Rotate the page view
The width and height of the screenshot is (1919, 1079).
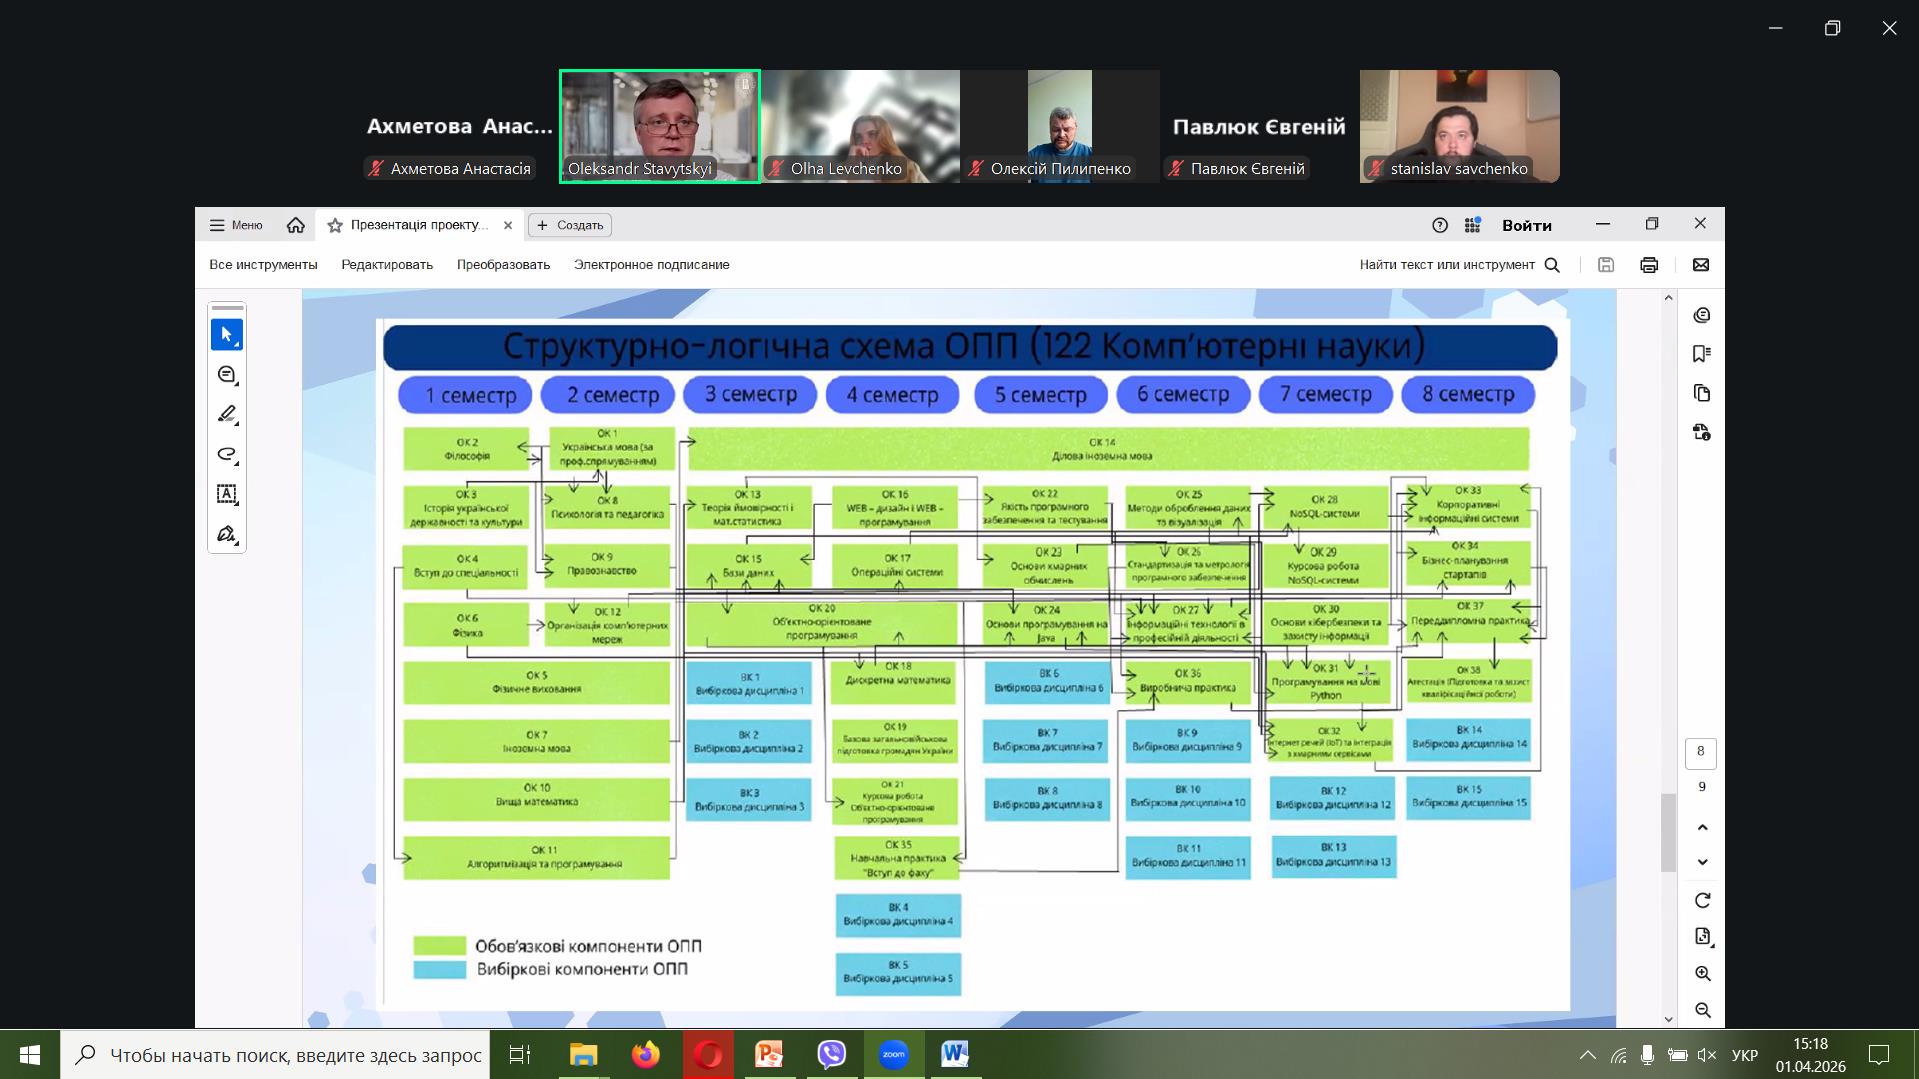coord(1702,901)
